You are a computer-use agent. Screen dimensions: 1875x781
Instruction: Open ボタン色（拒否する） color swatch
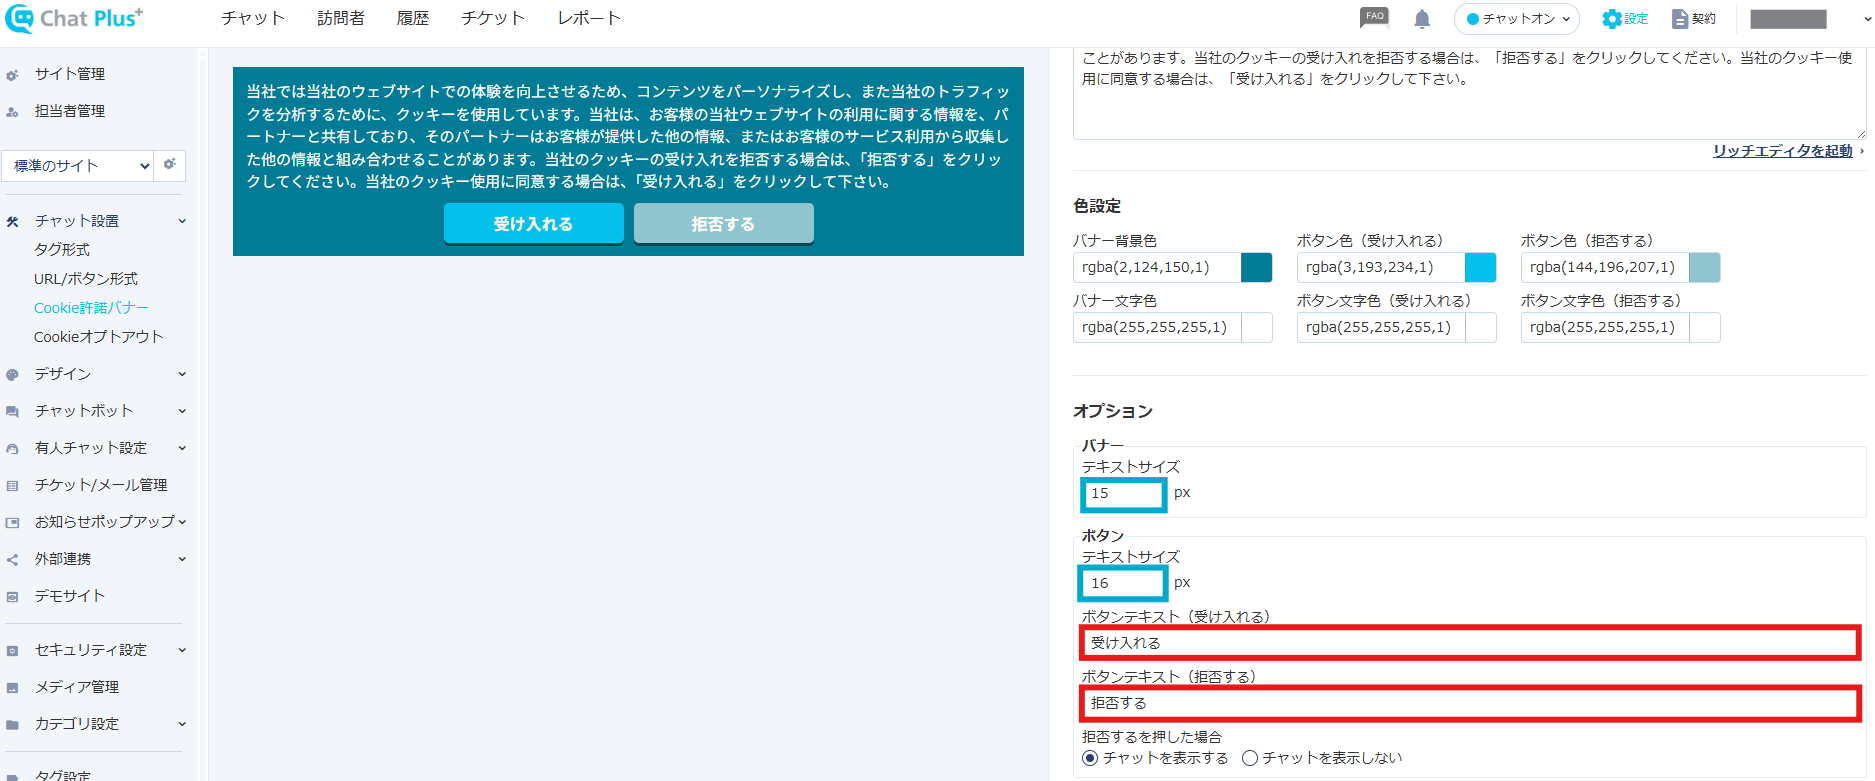(x=1705, y=267)
